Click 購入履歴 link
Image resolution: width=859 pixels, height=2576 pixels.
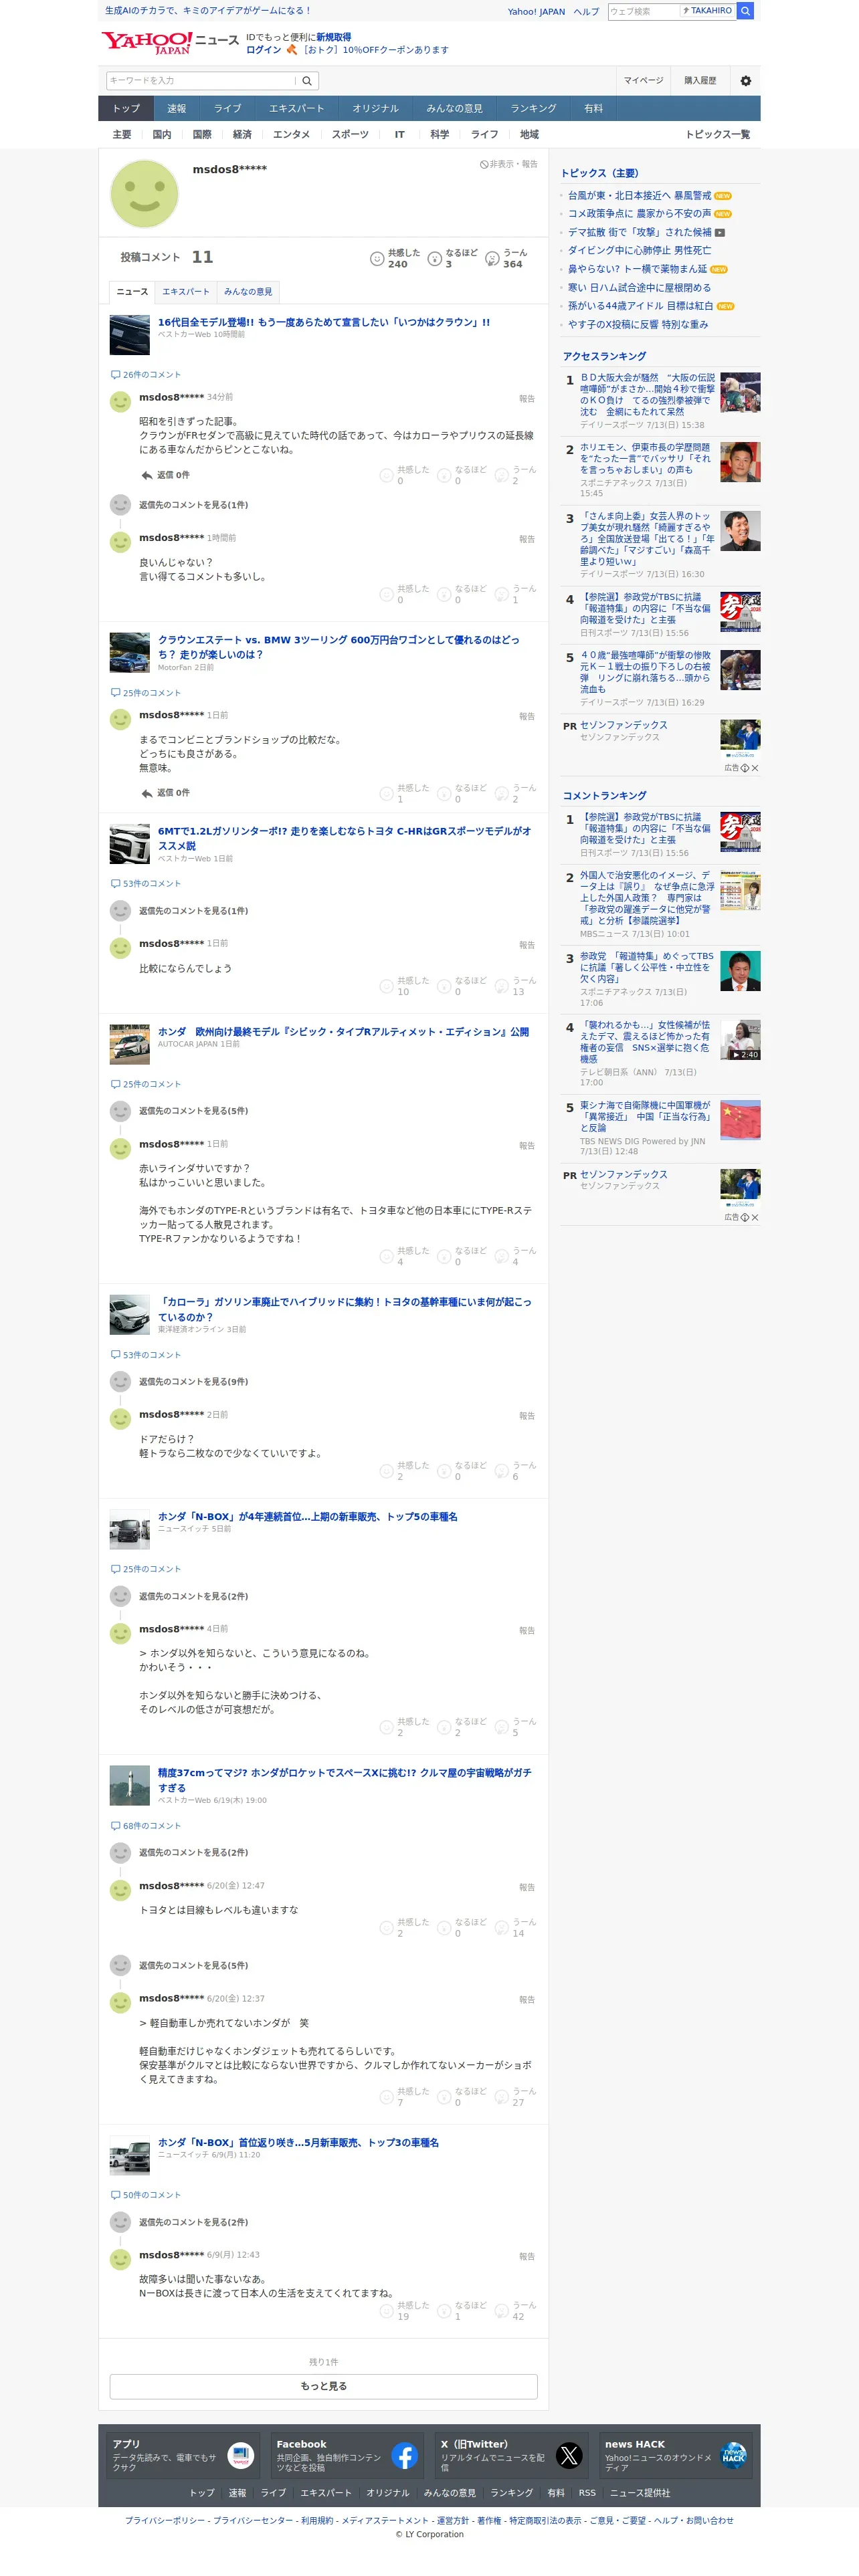click(700, 81)
